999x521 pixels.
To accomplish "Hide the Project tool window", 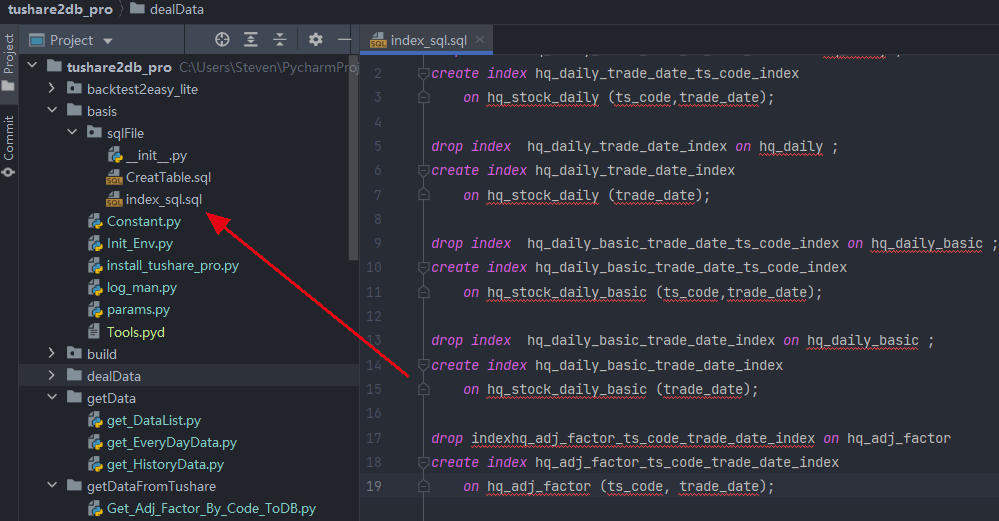I will pyautogui.click(x=344, y=40).
